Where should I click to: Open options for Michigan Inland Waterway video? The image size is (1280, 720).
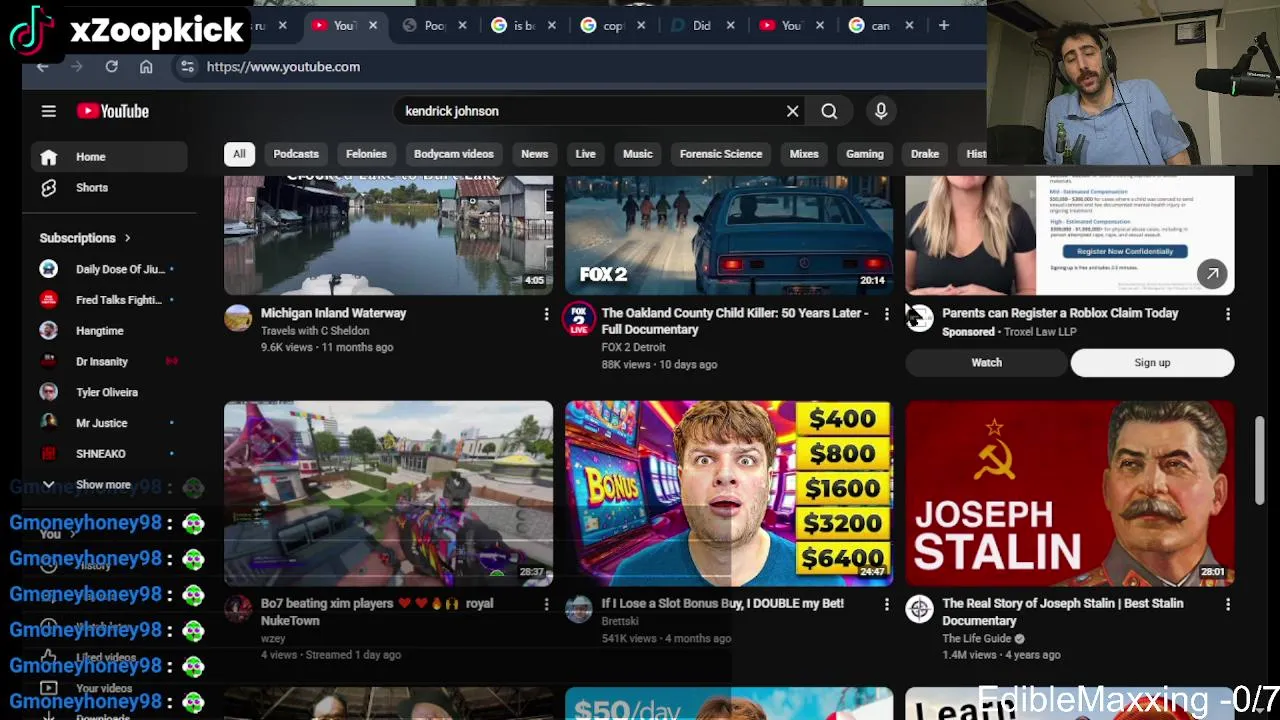[x=546, y=314]
